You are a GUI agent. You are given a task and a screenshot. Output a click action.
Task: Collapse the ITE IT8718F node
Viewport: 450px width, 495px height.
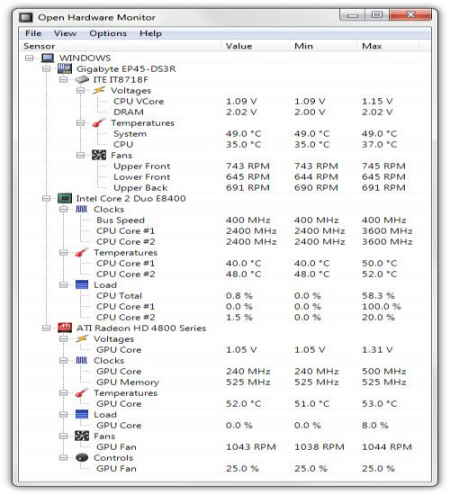pyautogui.click(x=63, y=80)
